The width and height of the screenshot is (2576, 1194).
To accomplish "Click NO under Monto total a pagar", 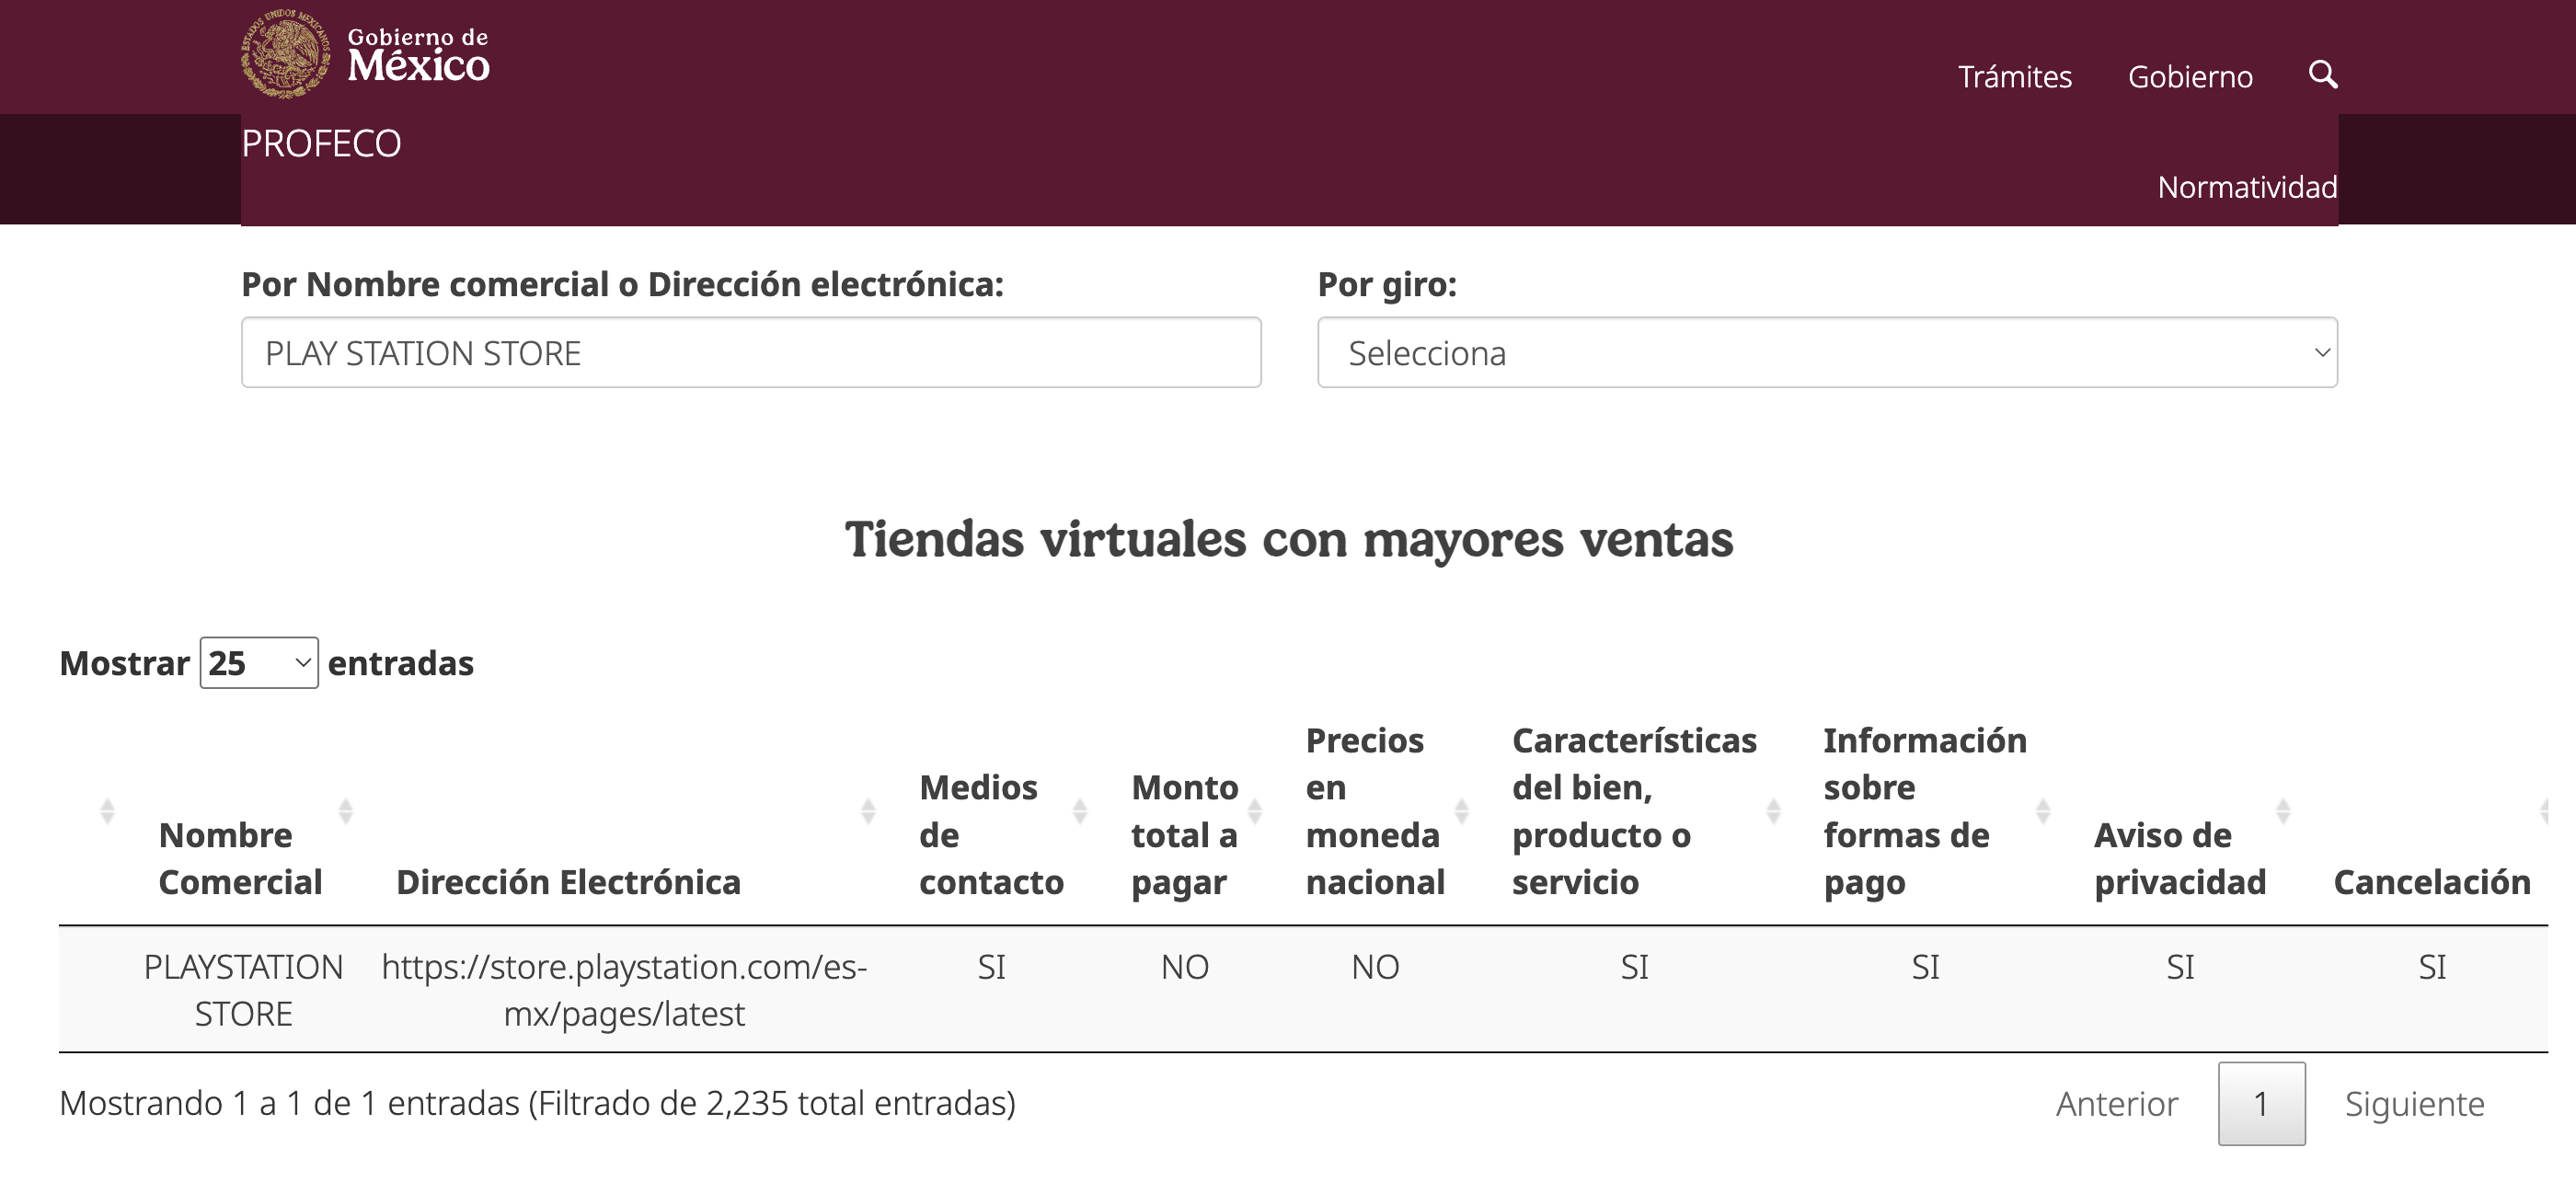I will tap(1185, 967).
